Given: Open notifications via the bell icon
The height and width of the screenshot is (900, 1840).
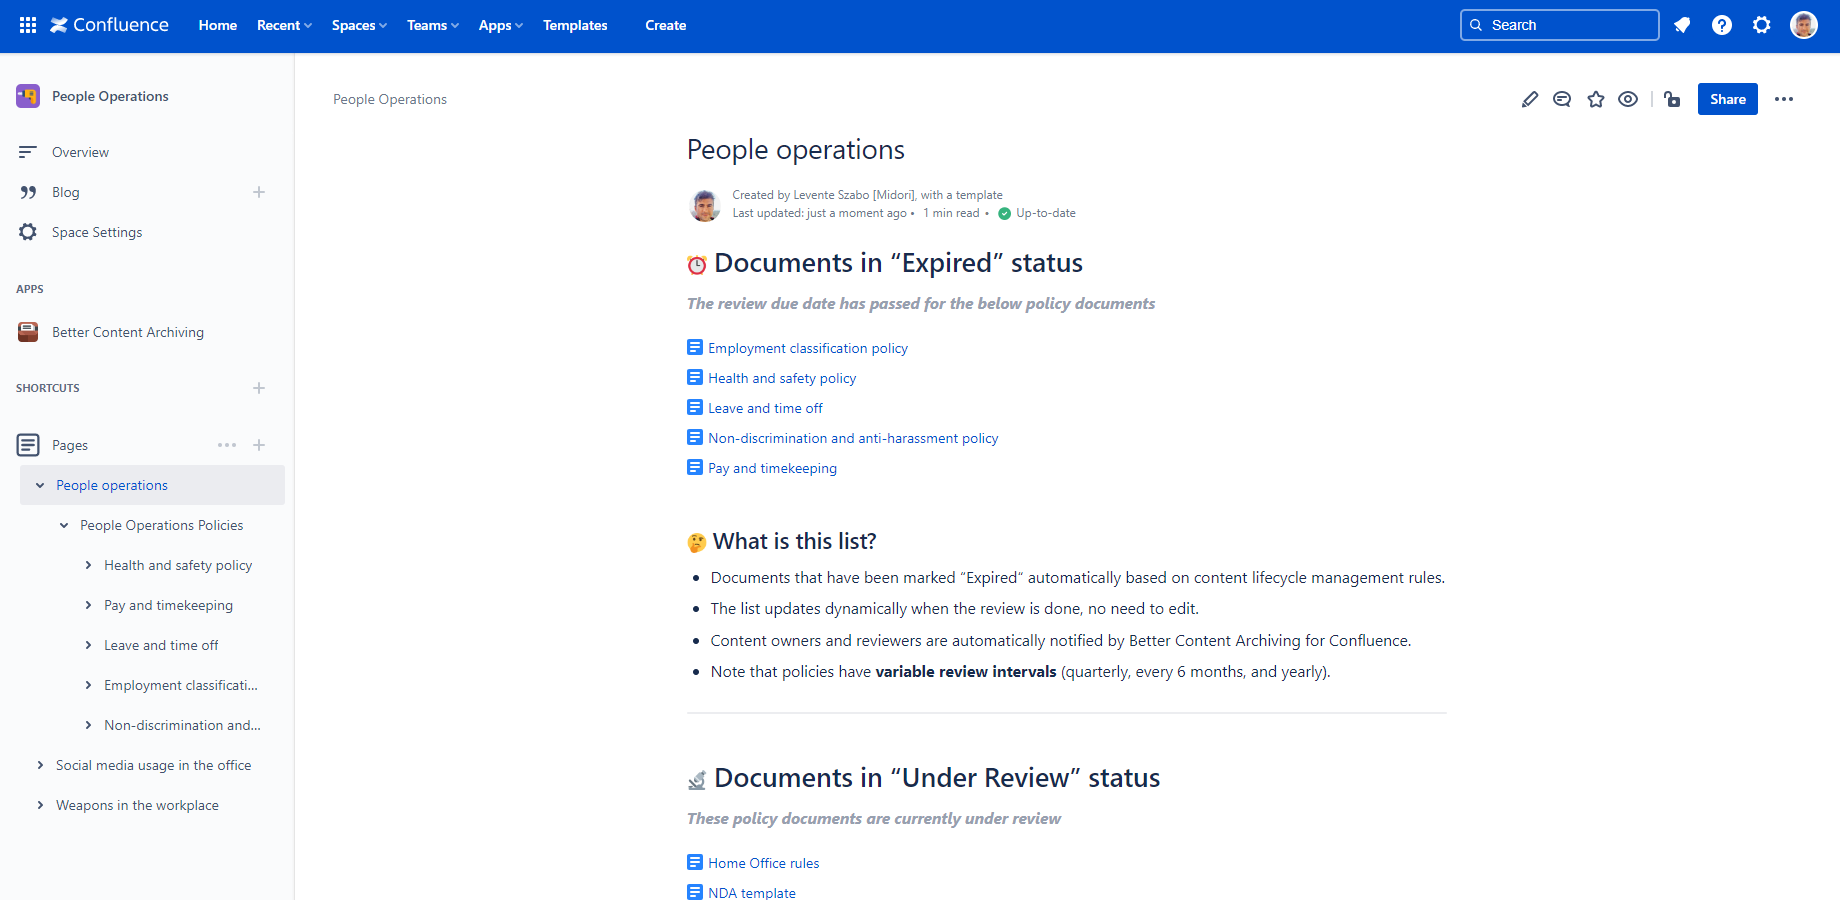Looking at the screenshot, I should click(x=1682, y=25).
